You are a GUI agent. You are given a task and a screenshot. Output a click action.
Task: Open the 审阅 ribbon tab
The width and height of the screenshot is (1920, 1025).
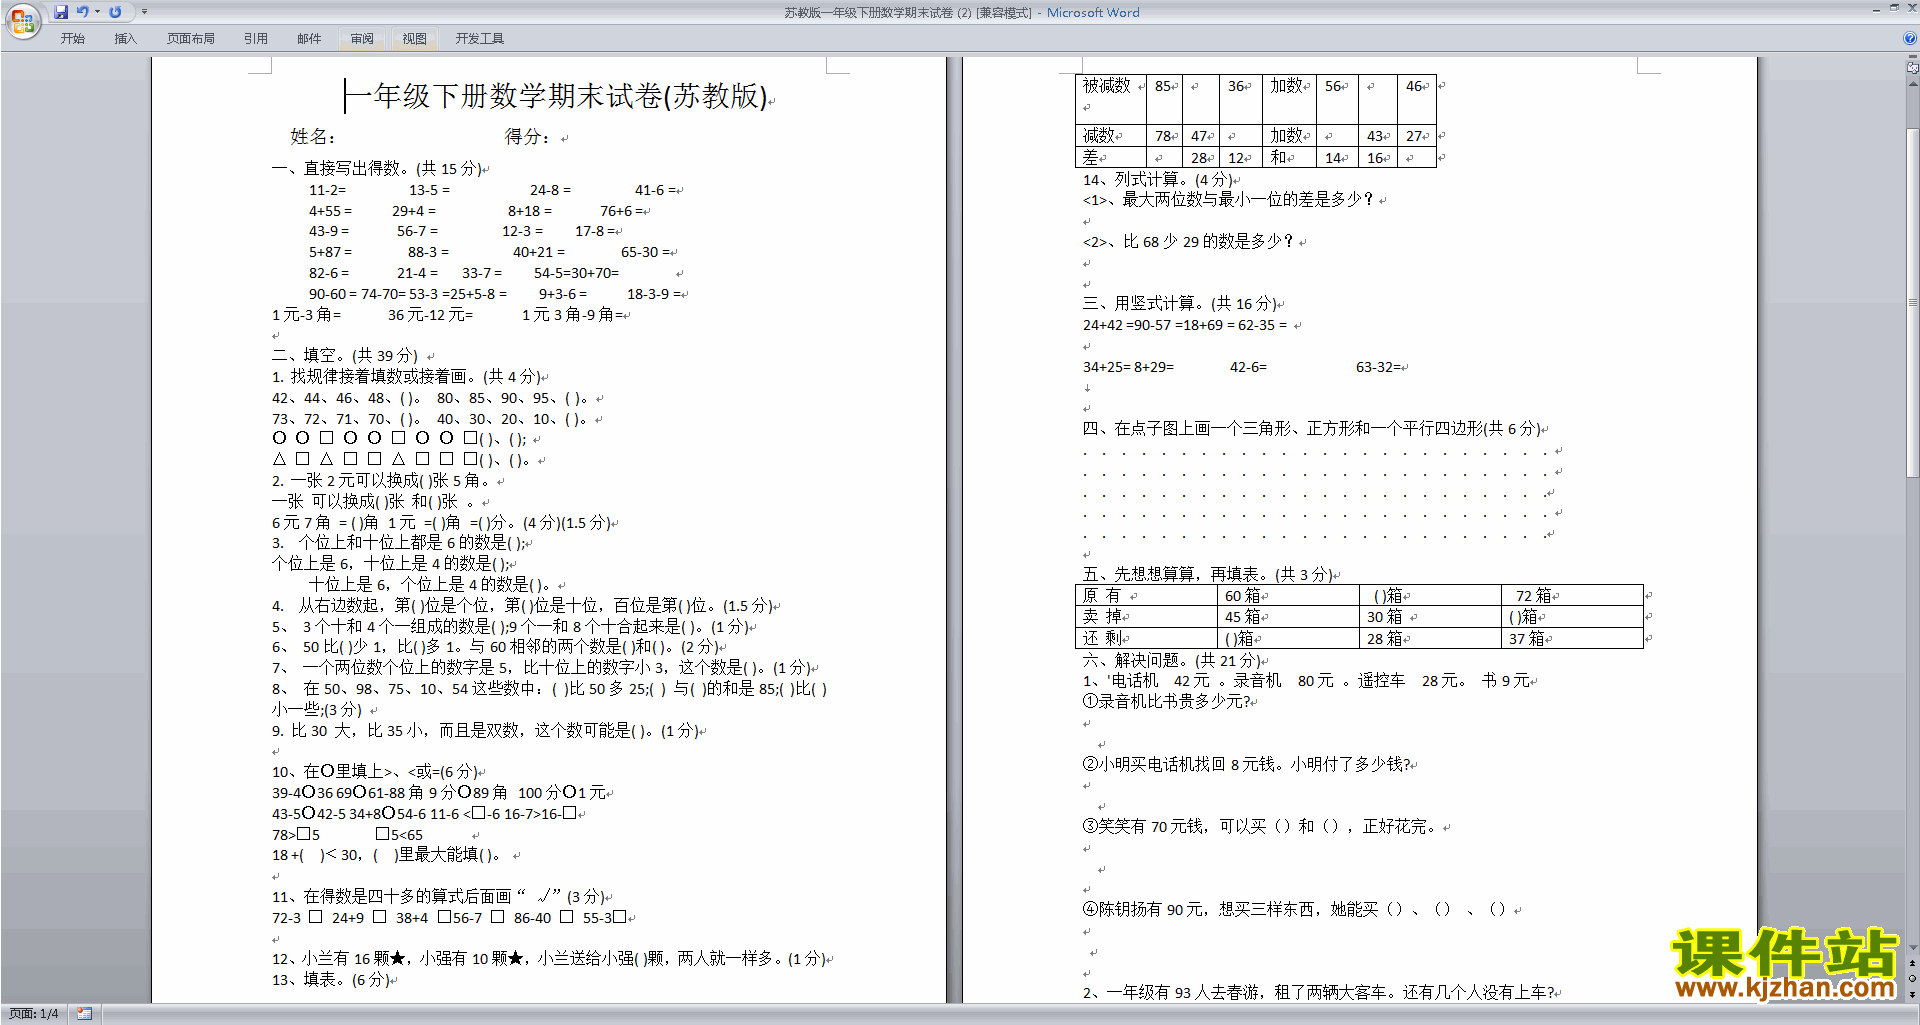tap(362, 38)
